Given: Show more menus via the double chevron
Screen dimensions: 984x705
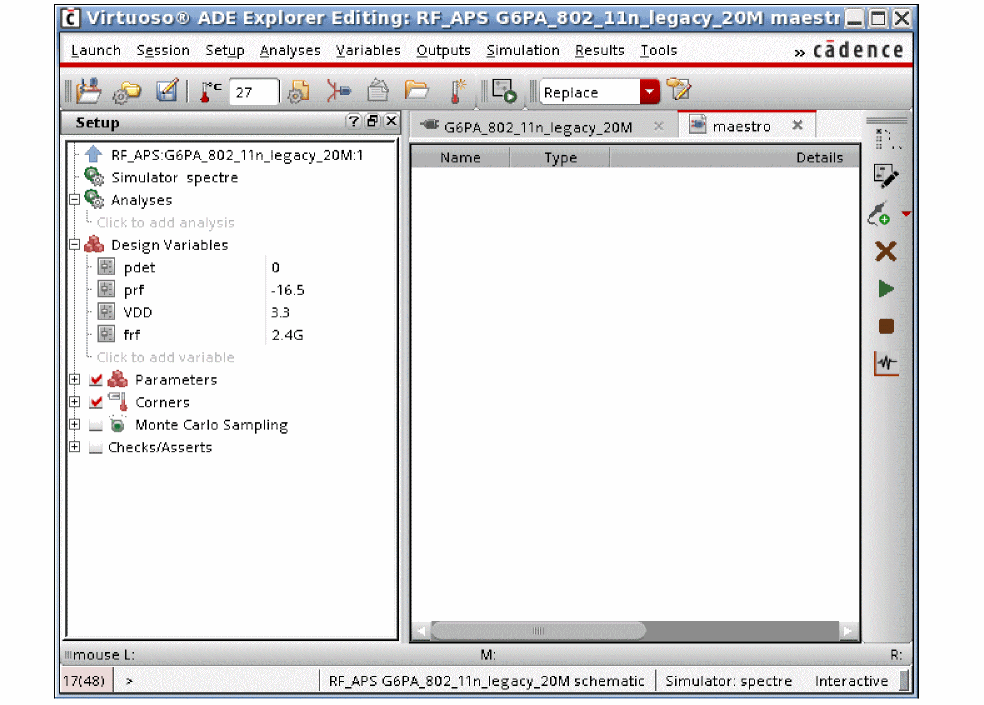Looking at the screenshot, I should [x=800, y=53].
